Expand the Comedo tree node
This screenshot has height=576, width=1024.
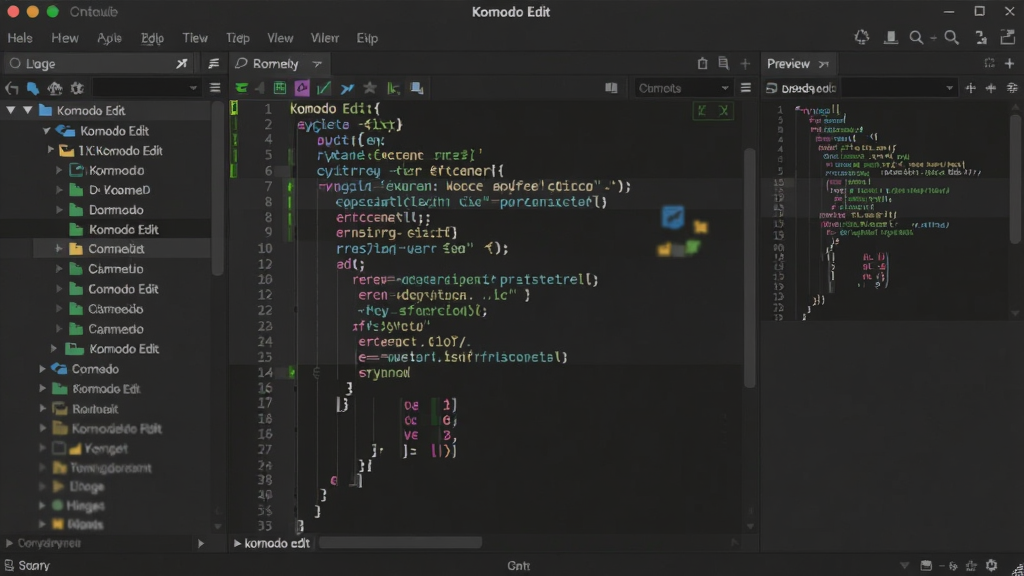[x=42, y=369]
